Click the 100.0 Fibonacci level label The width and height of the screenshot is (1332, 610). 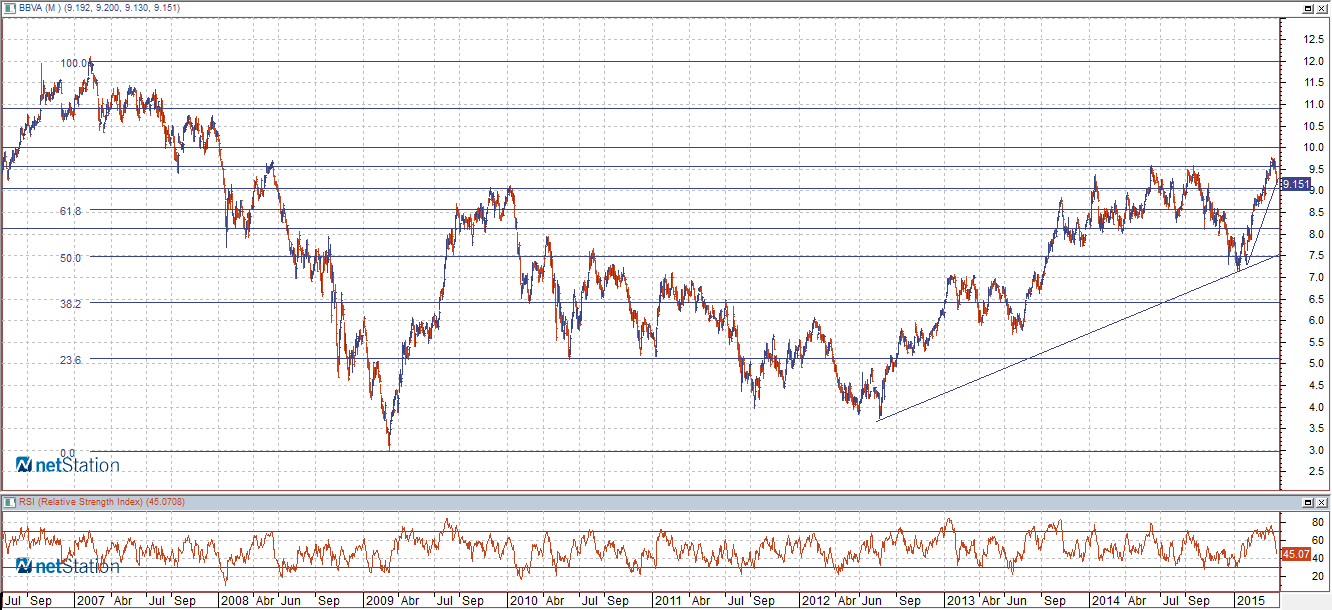coord(74,63)
